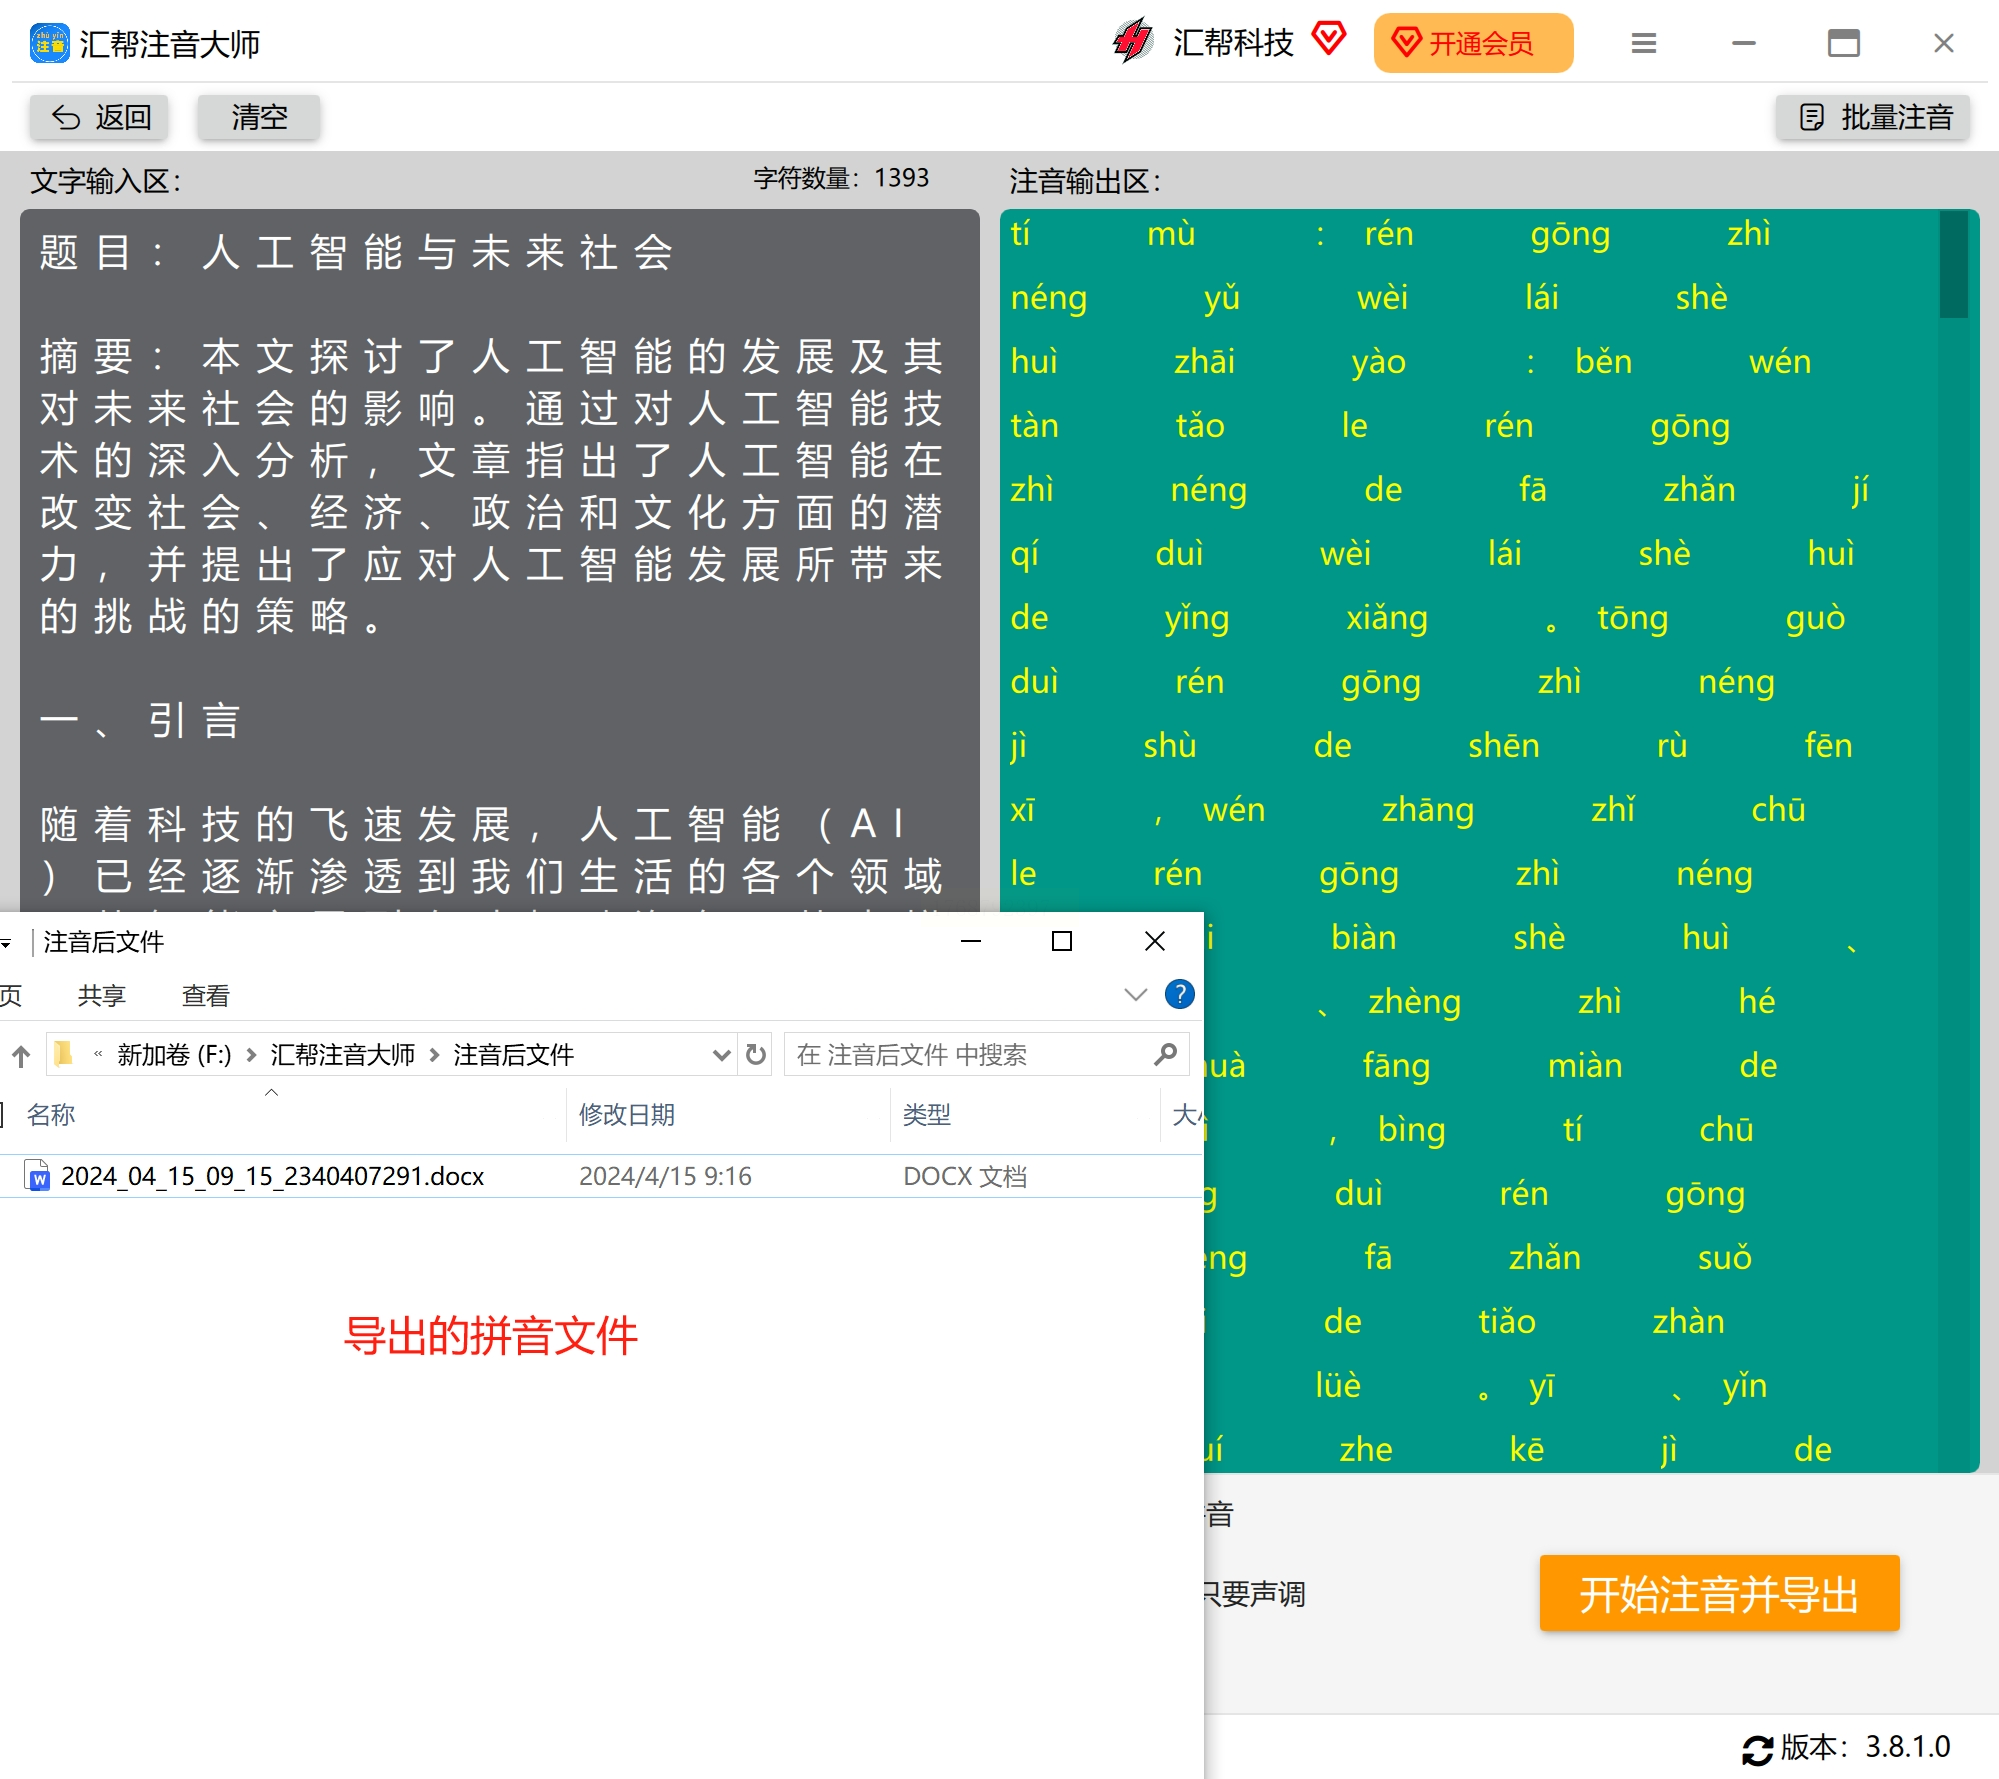Open the address bar history dropdown
The image size is (1999, 1779).
coord(720,1055)
